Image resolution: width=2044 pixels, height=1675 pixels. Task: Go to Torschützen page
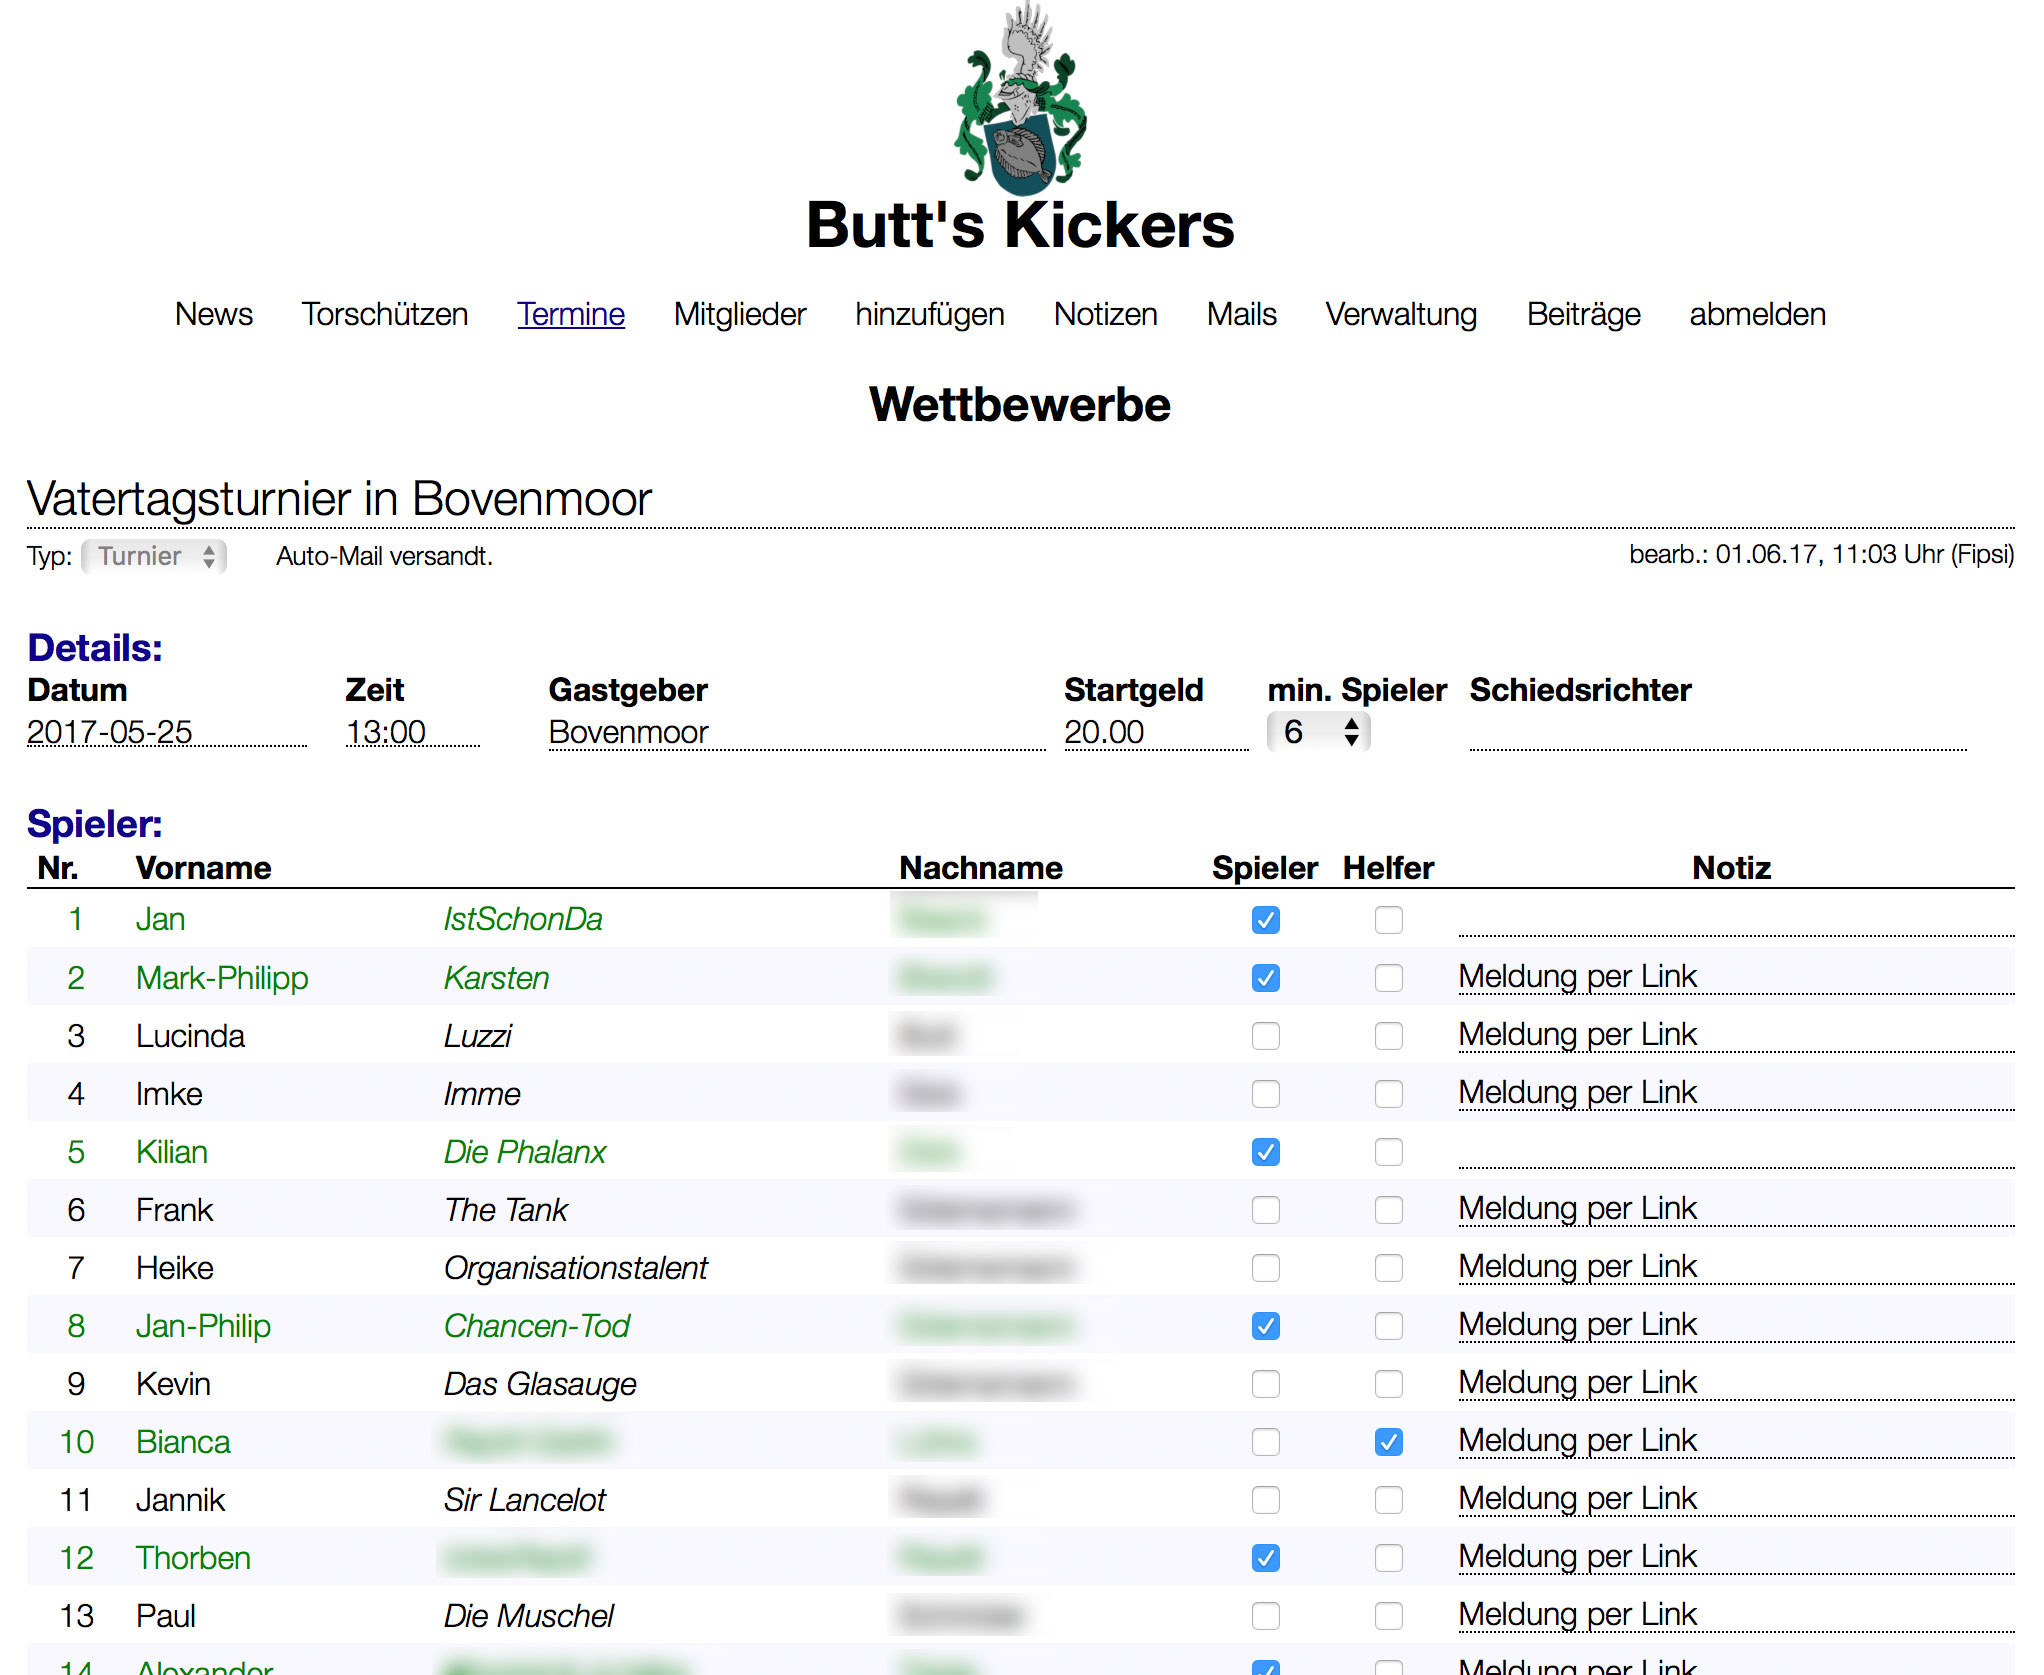(384, 314)
